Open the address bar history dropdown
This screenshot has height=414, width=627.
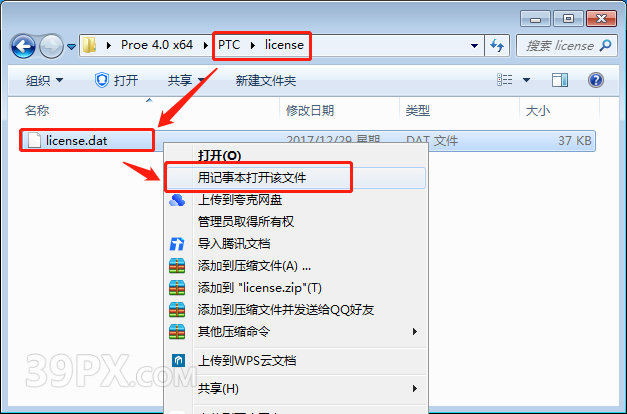pyautogui.click(x=475, y=46)
